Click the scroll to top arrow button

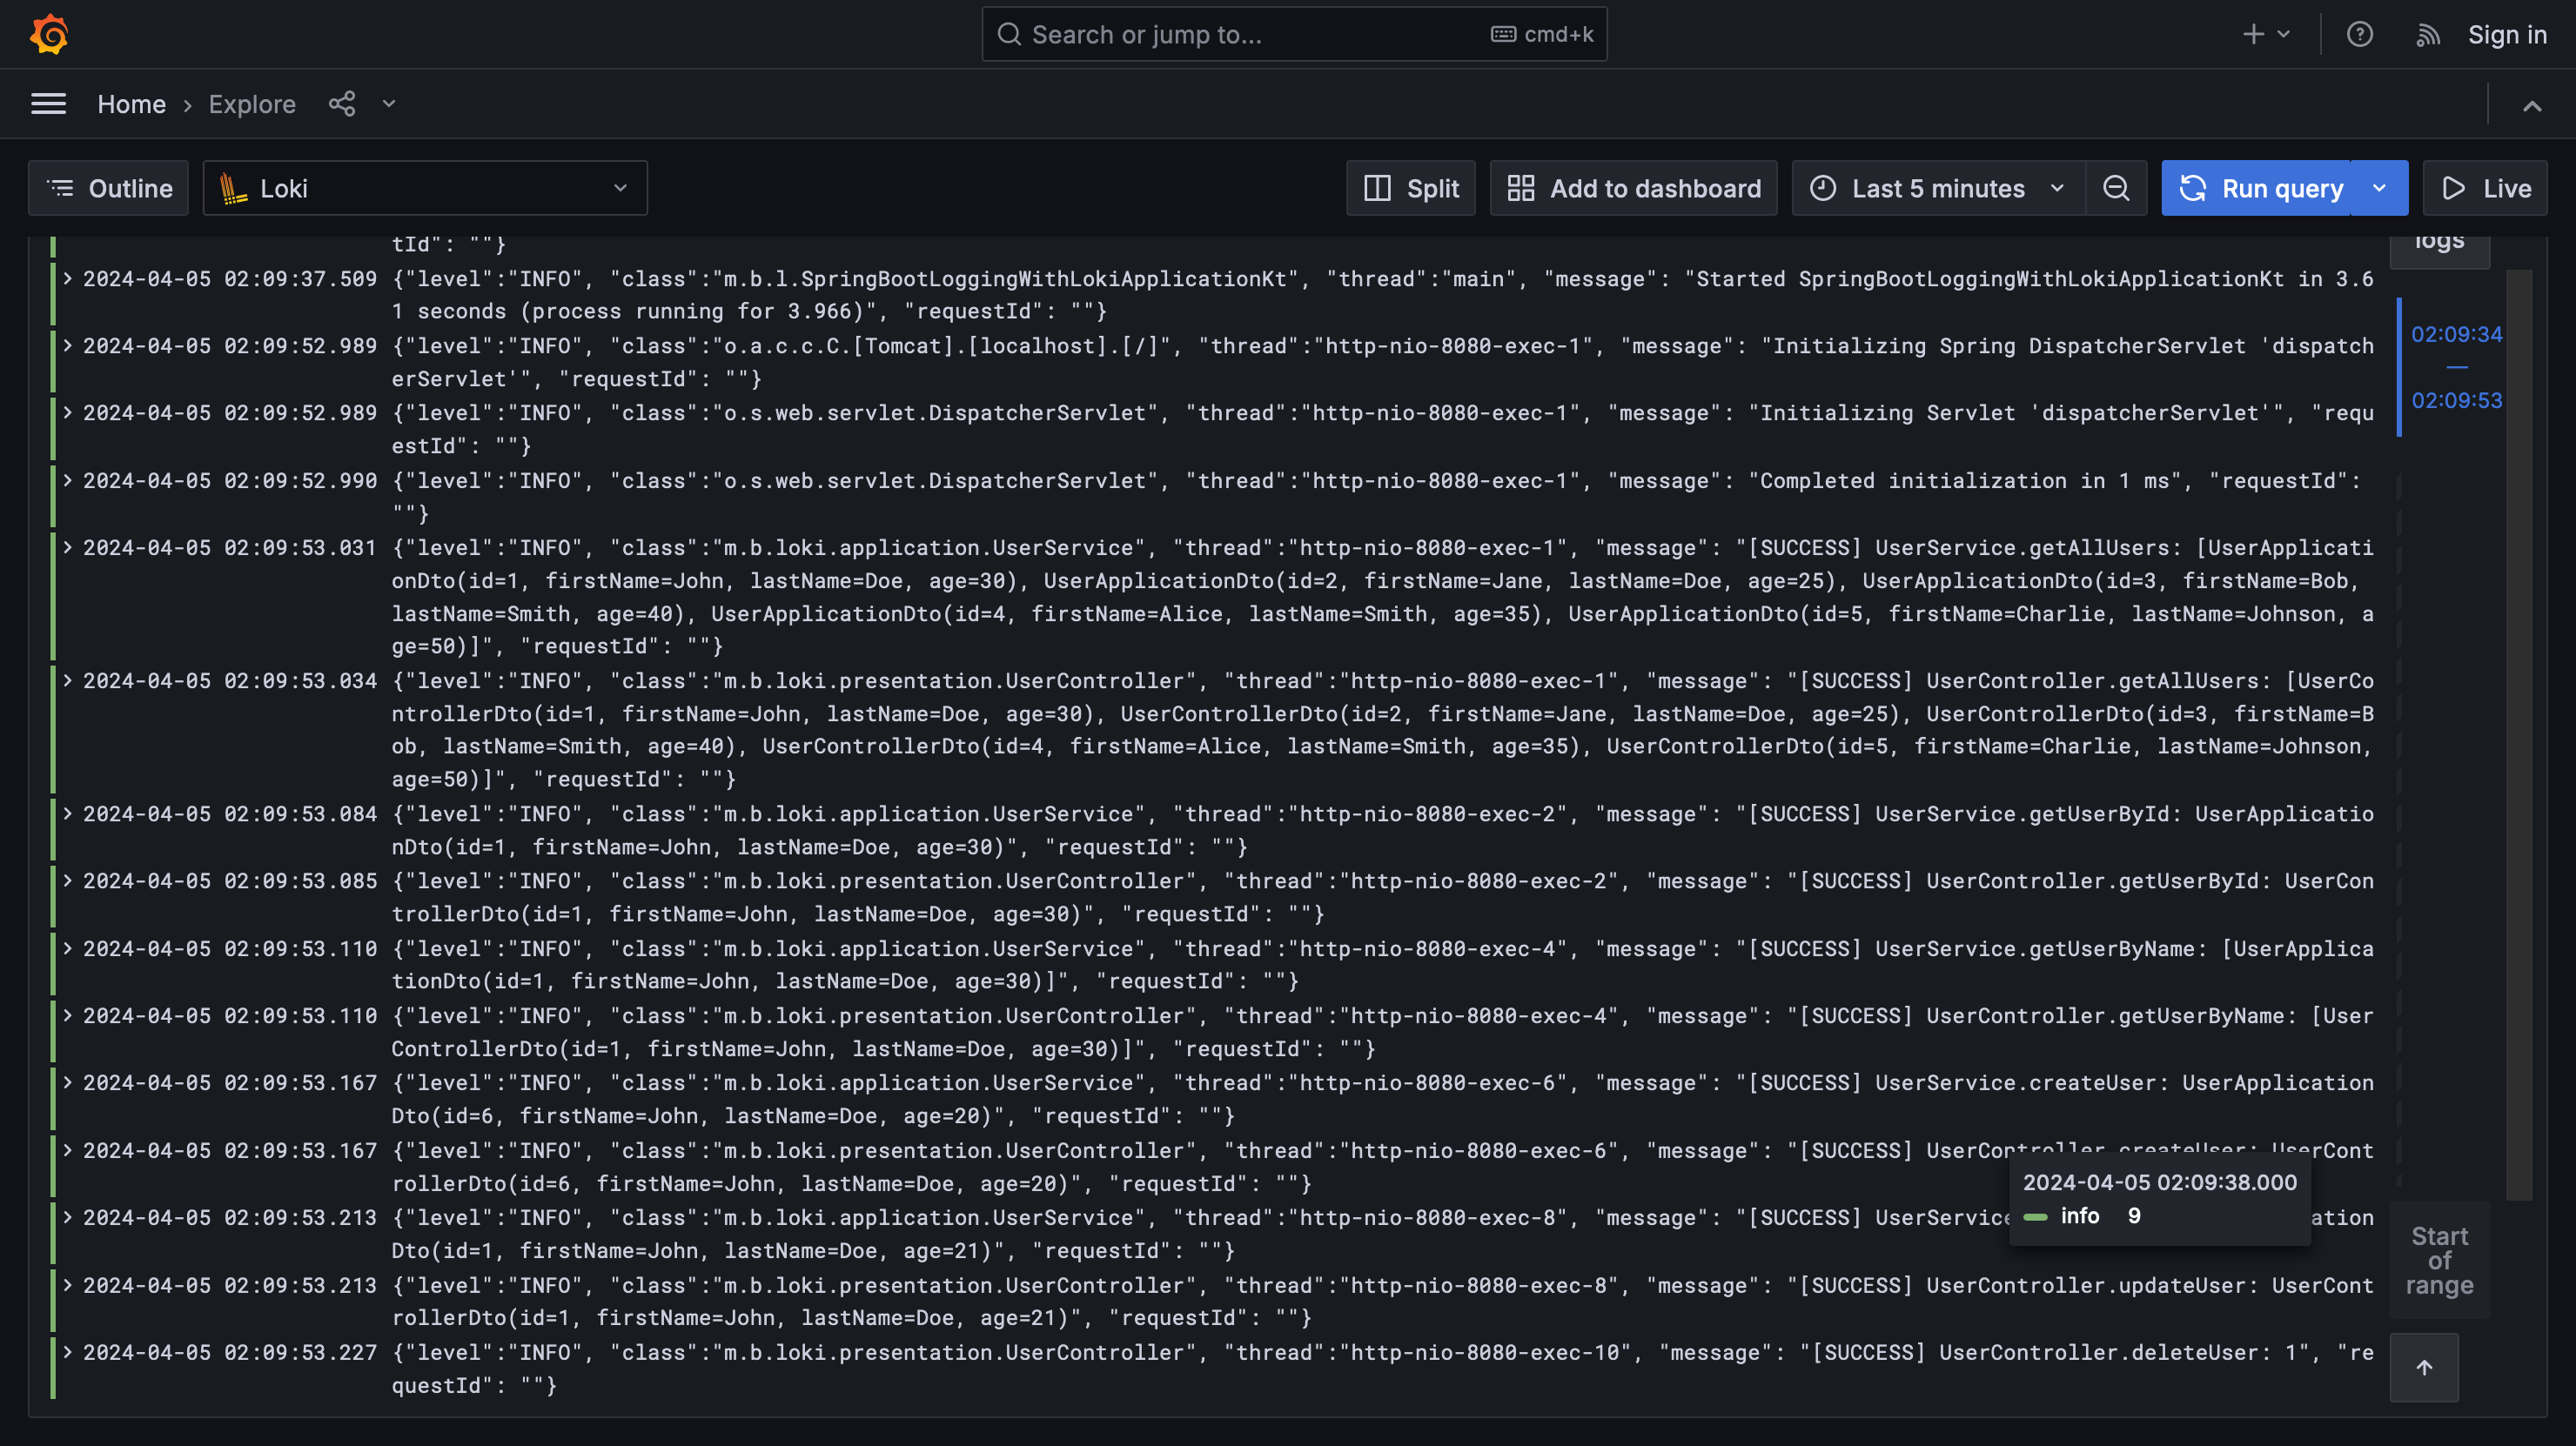tap(2424, 1367)
